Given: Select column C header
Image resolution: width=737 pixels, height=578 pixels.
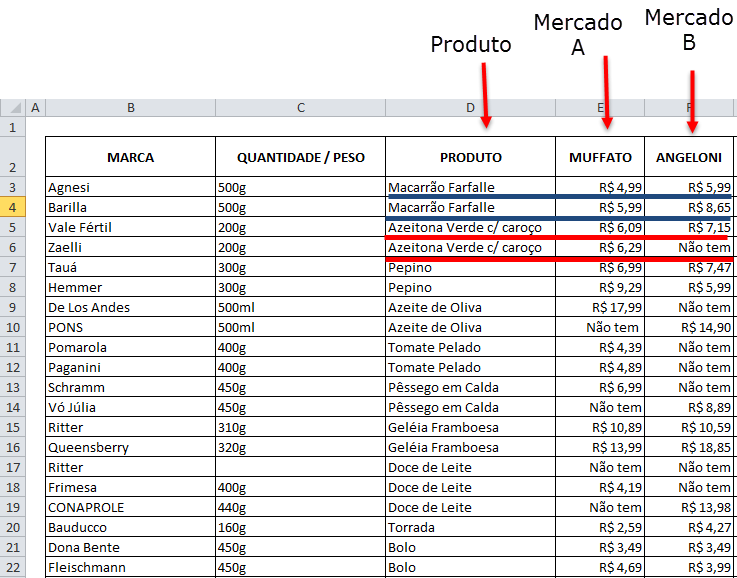Looking at the screenshot, I should click(300, 108).
